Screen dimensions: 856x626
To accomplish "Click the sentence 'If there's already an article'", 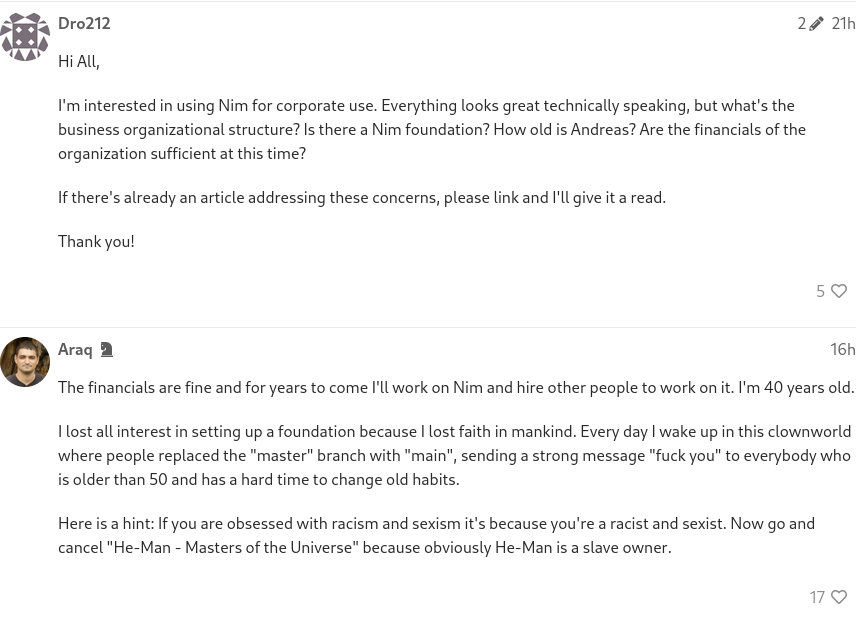I will point(362,198).
